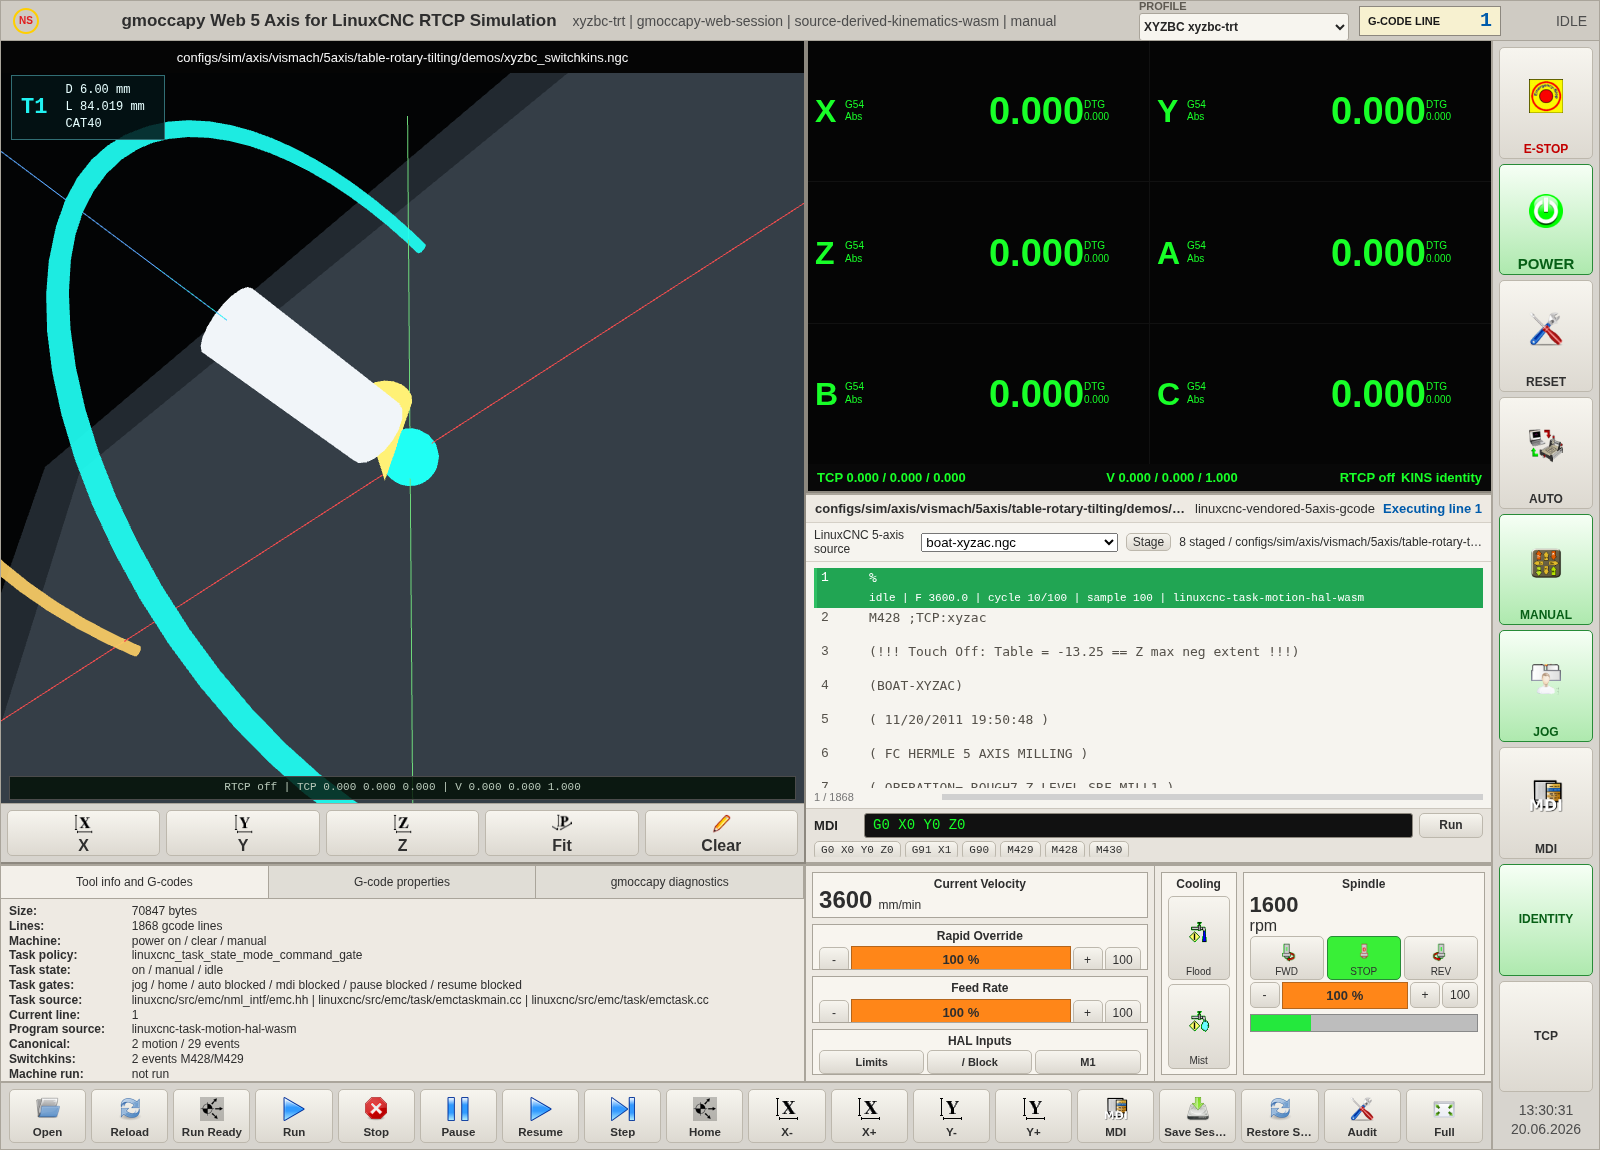
Task: Toggle IDENTITY kinematics mode
Action: [1545, 920]
